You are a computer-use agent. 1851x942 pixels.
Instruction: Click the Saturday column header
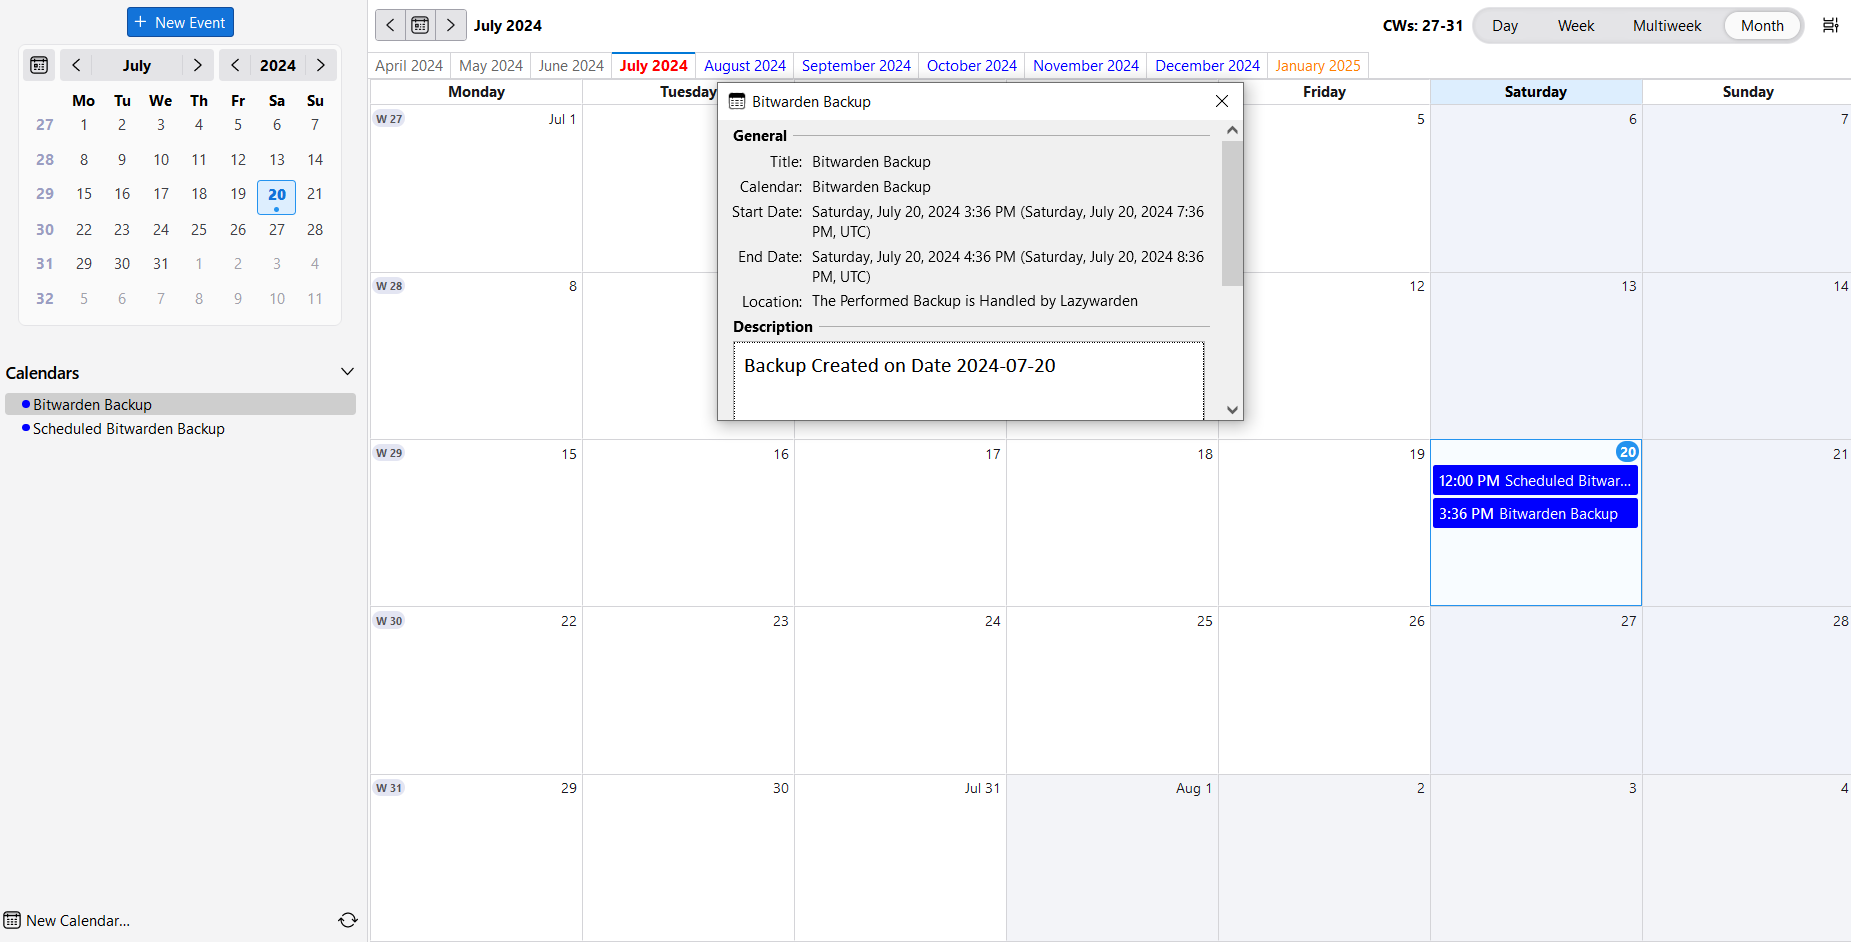tap(1536, 92)
